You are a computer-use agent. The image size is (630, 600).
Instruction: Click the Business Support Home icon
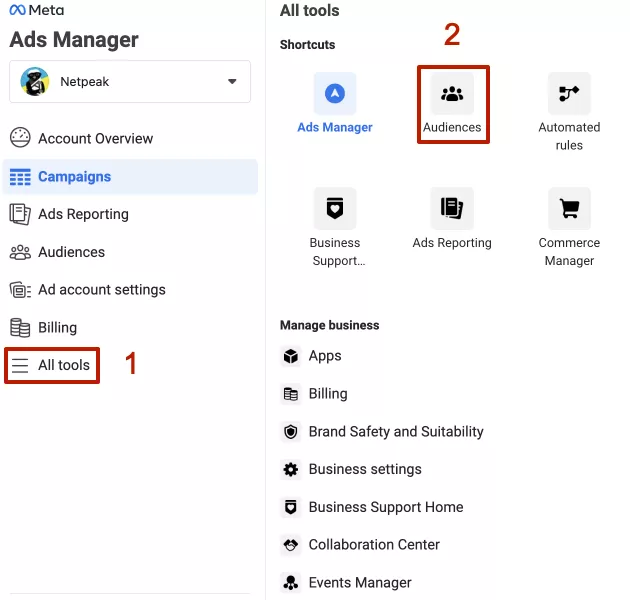pyautogui.click(x=290, y=507)
